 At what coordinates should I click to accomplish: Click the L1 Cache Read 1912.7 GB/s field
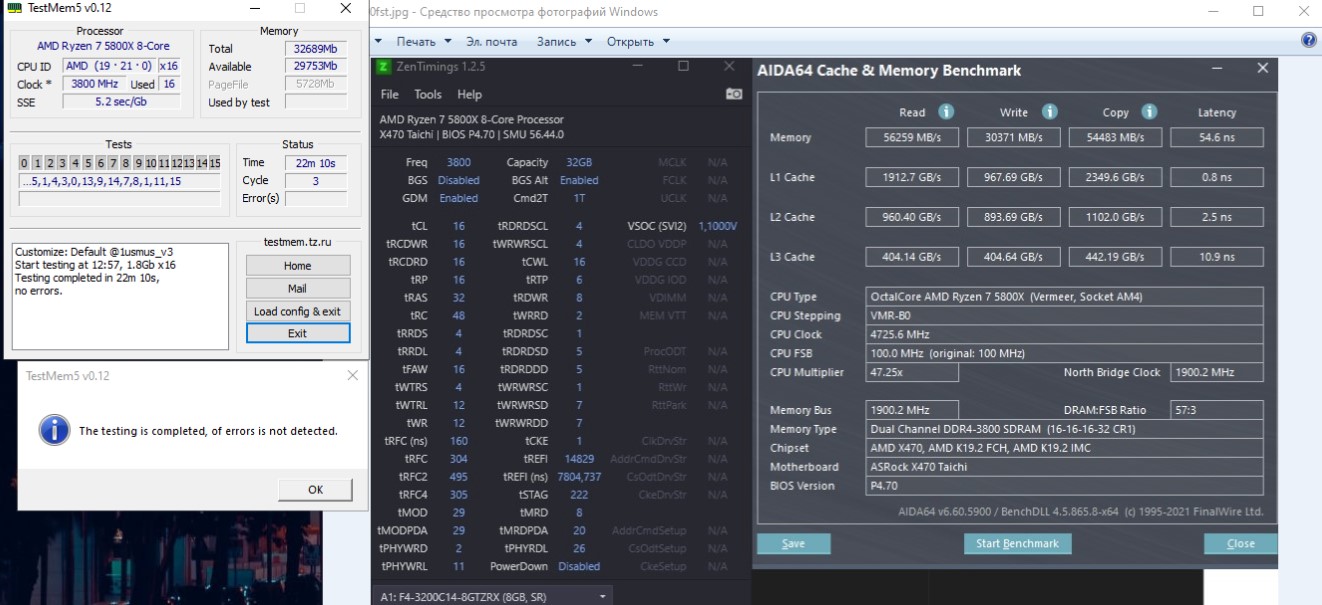pos(914,178)
